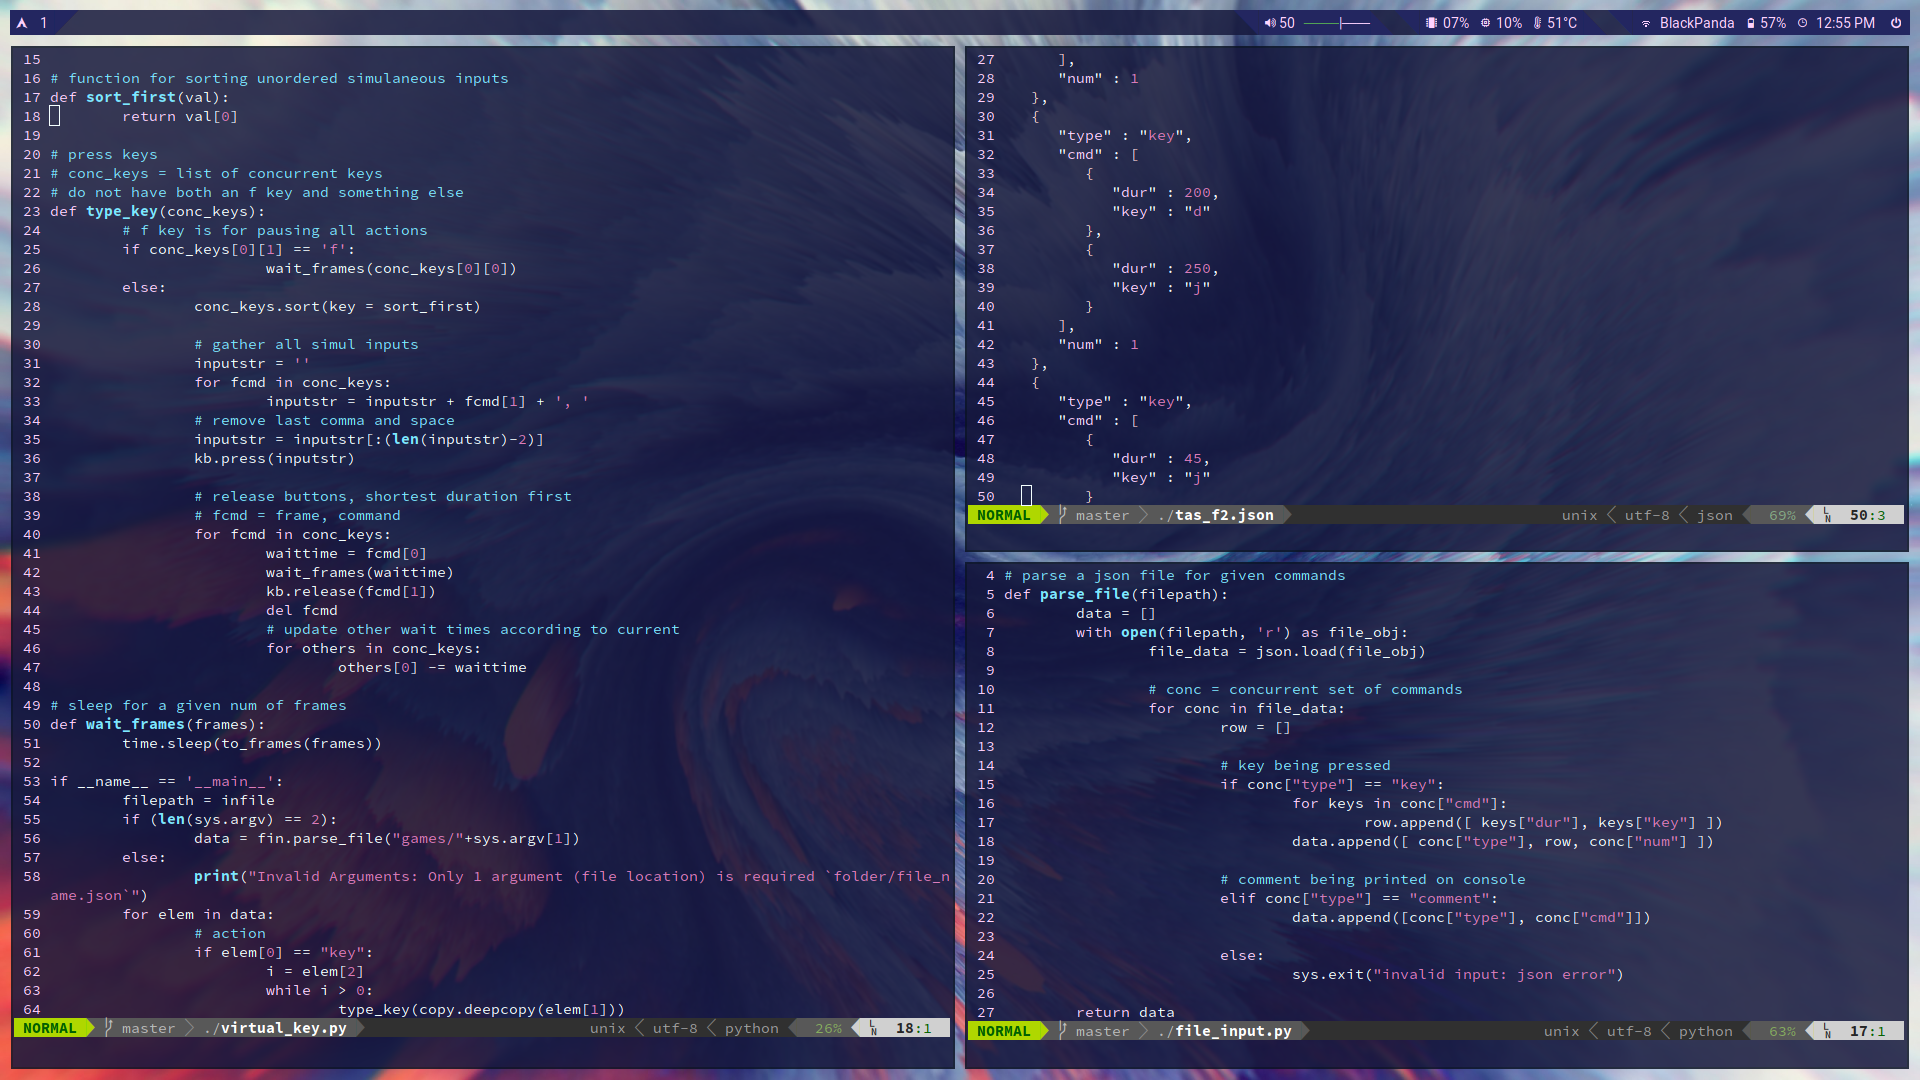This screenshot has height=1080, width=1920.
Task: Click the WiFi icon next to BlackPanda
Action: [x=1646, y=23]
